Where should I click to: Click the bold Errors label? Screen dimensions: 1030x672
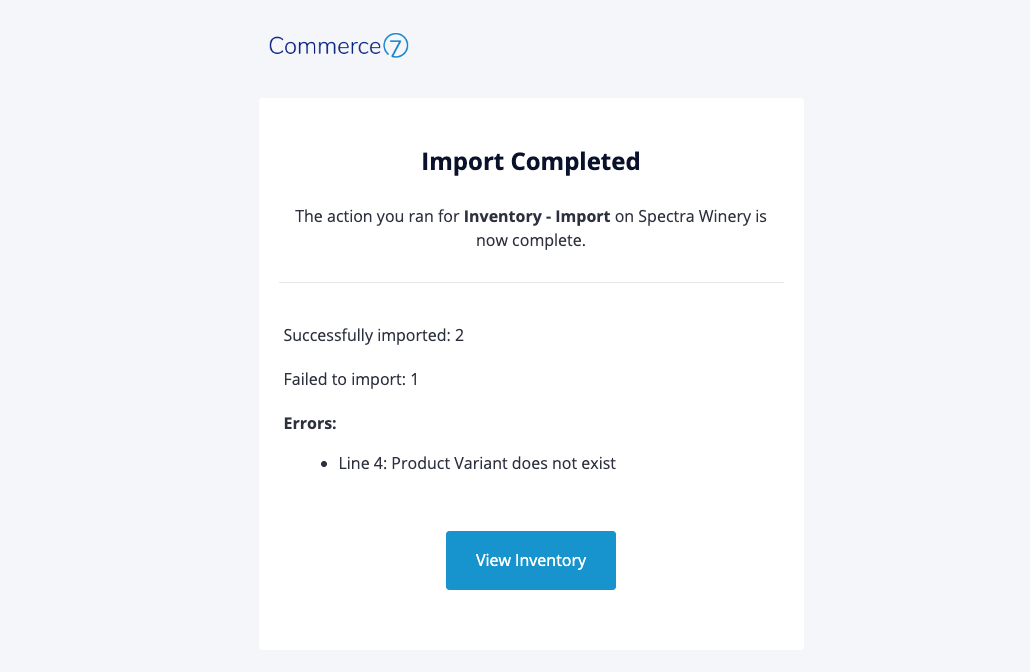[309, 423]
